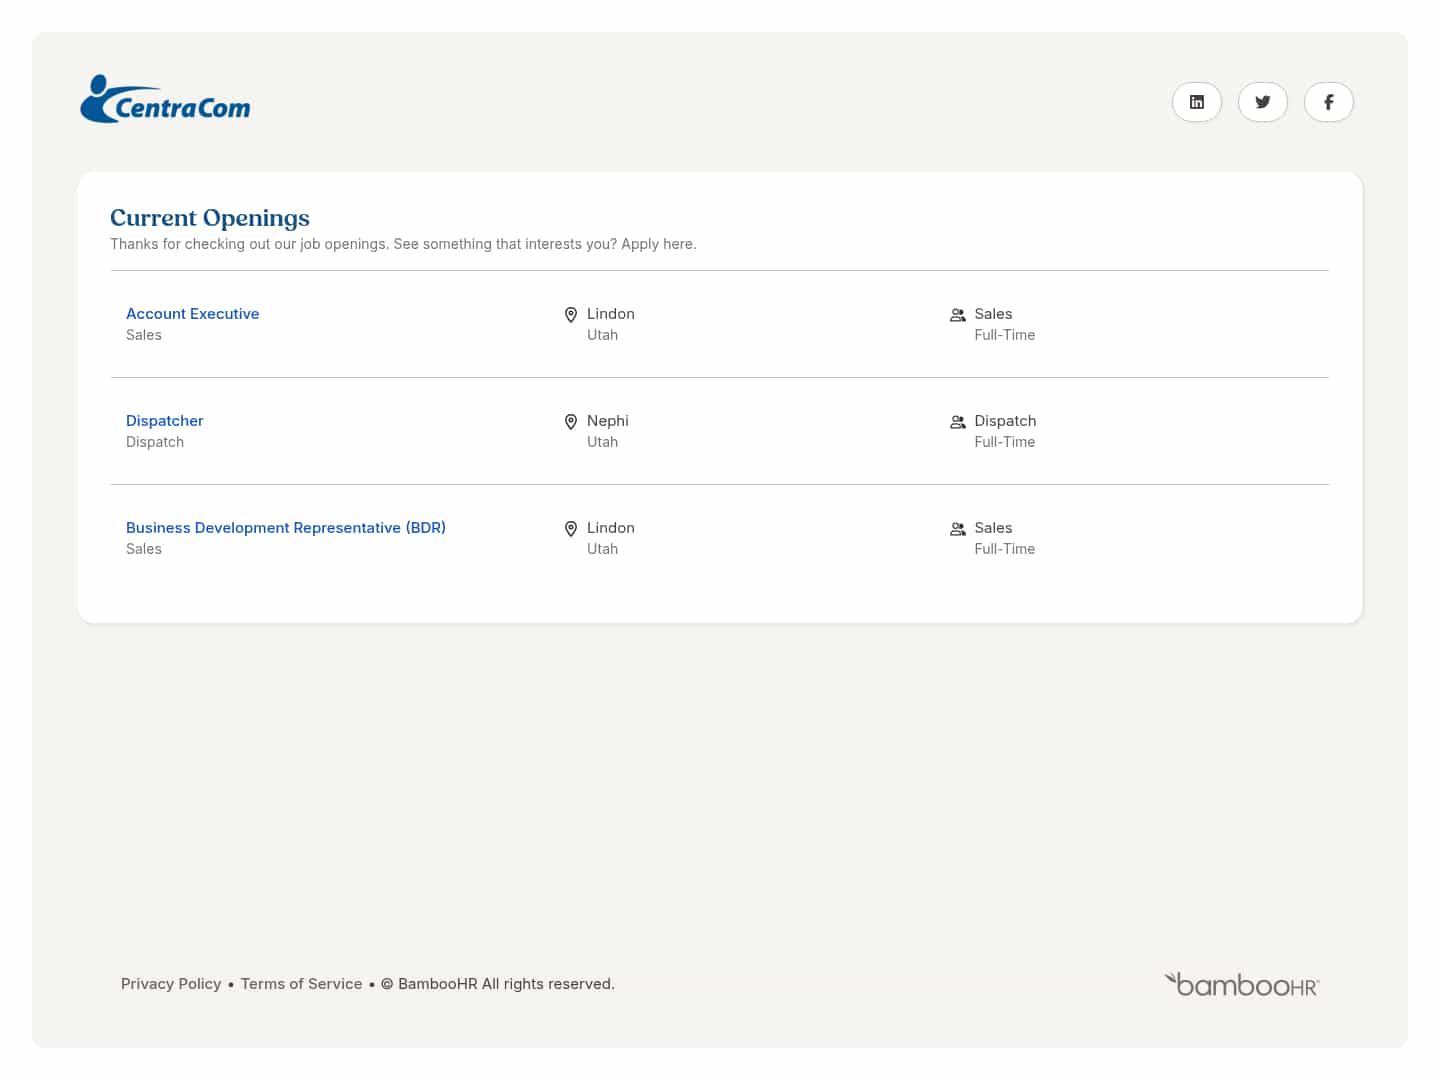Image resolution: width=1440 pixels, height=1080 pixels.
Task: Click people icon in BDR row
Action: click(957, 529)
